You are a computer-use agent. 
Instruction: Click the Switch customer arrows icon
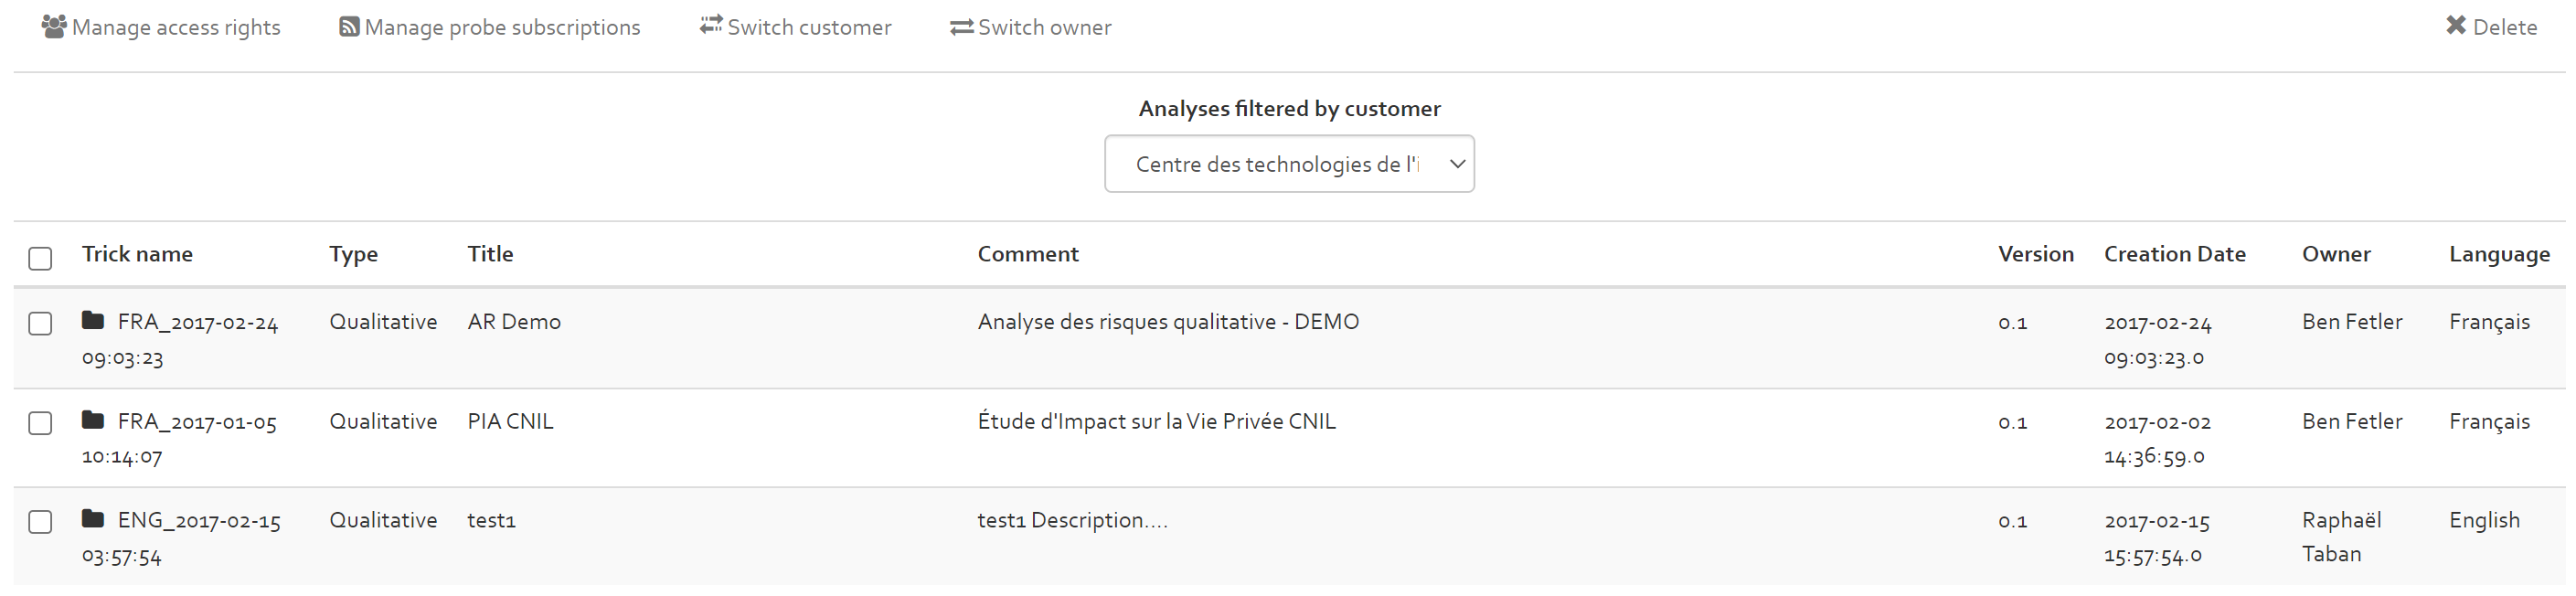point(710,25)
